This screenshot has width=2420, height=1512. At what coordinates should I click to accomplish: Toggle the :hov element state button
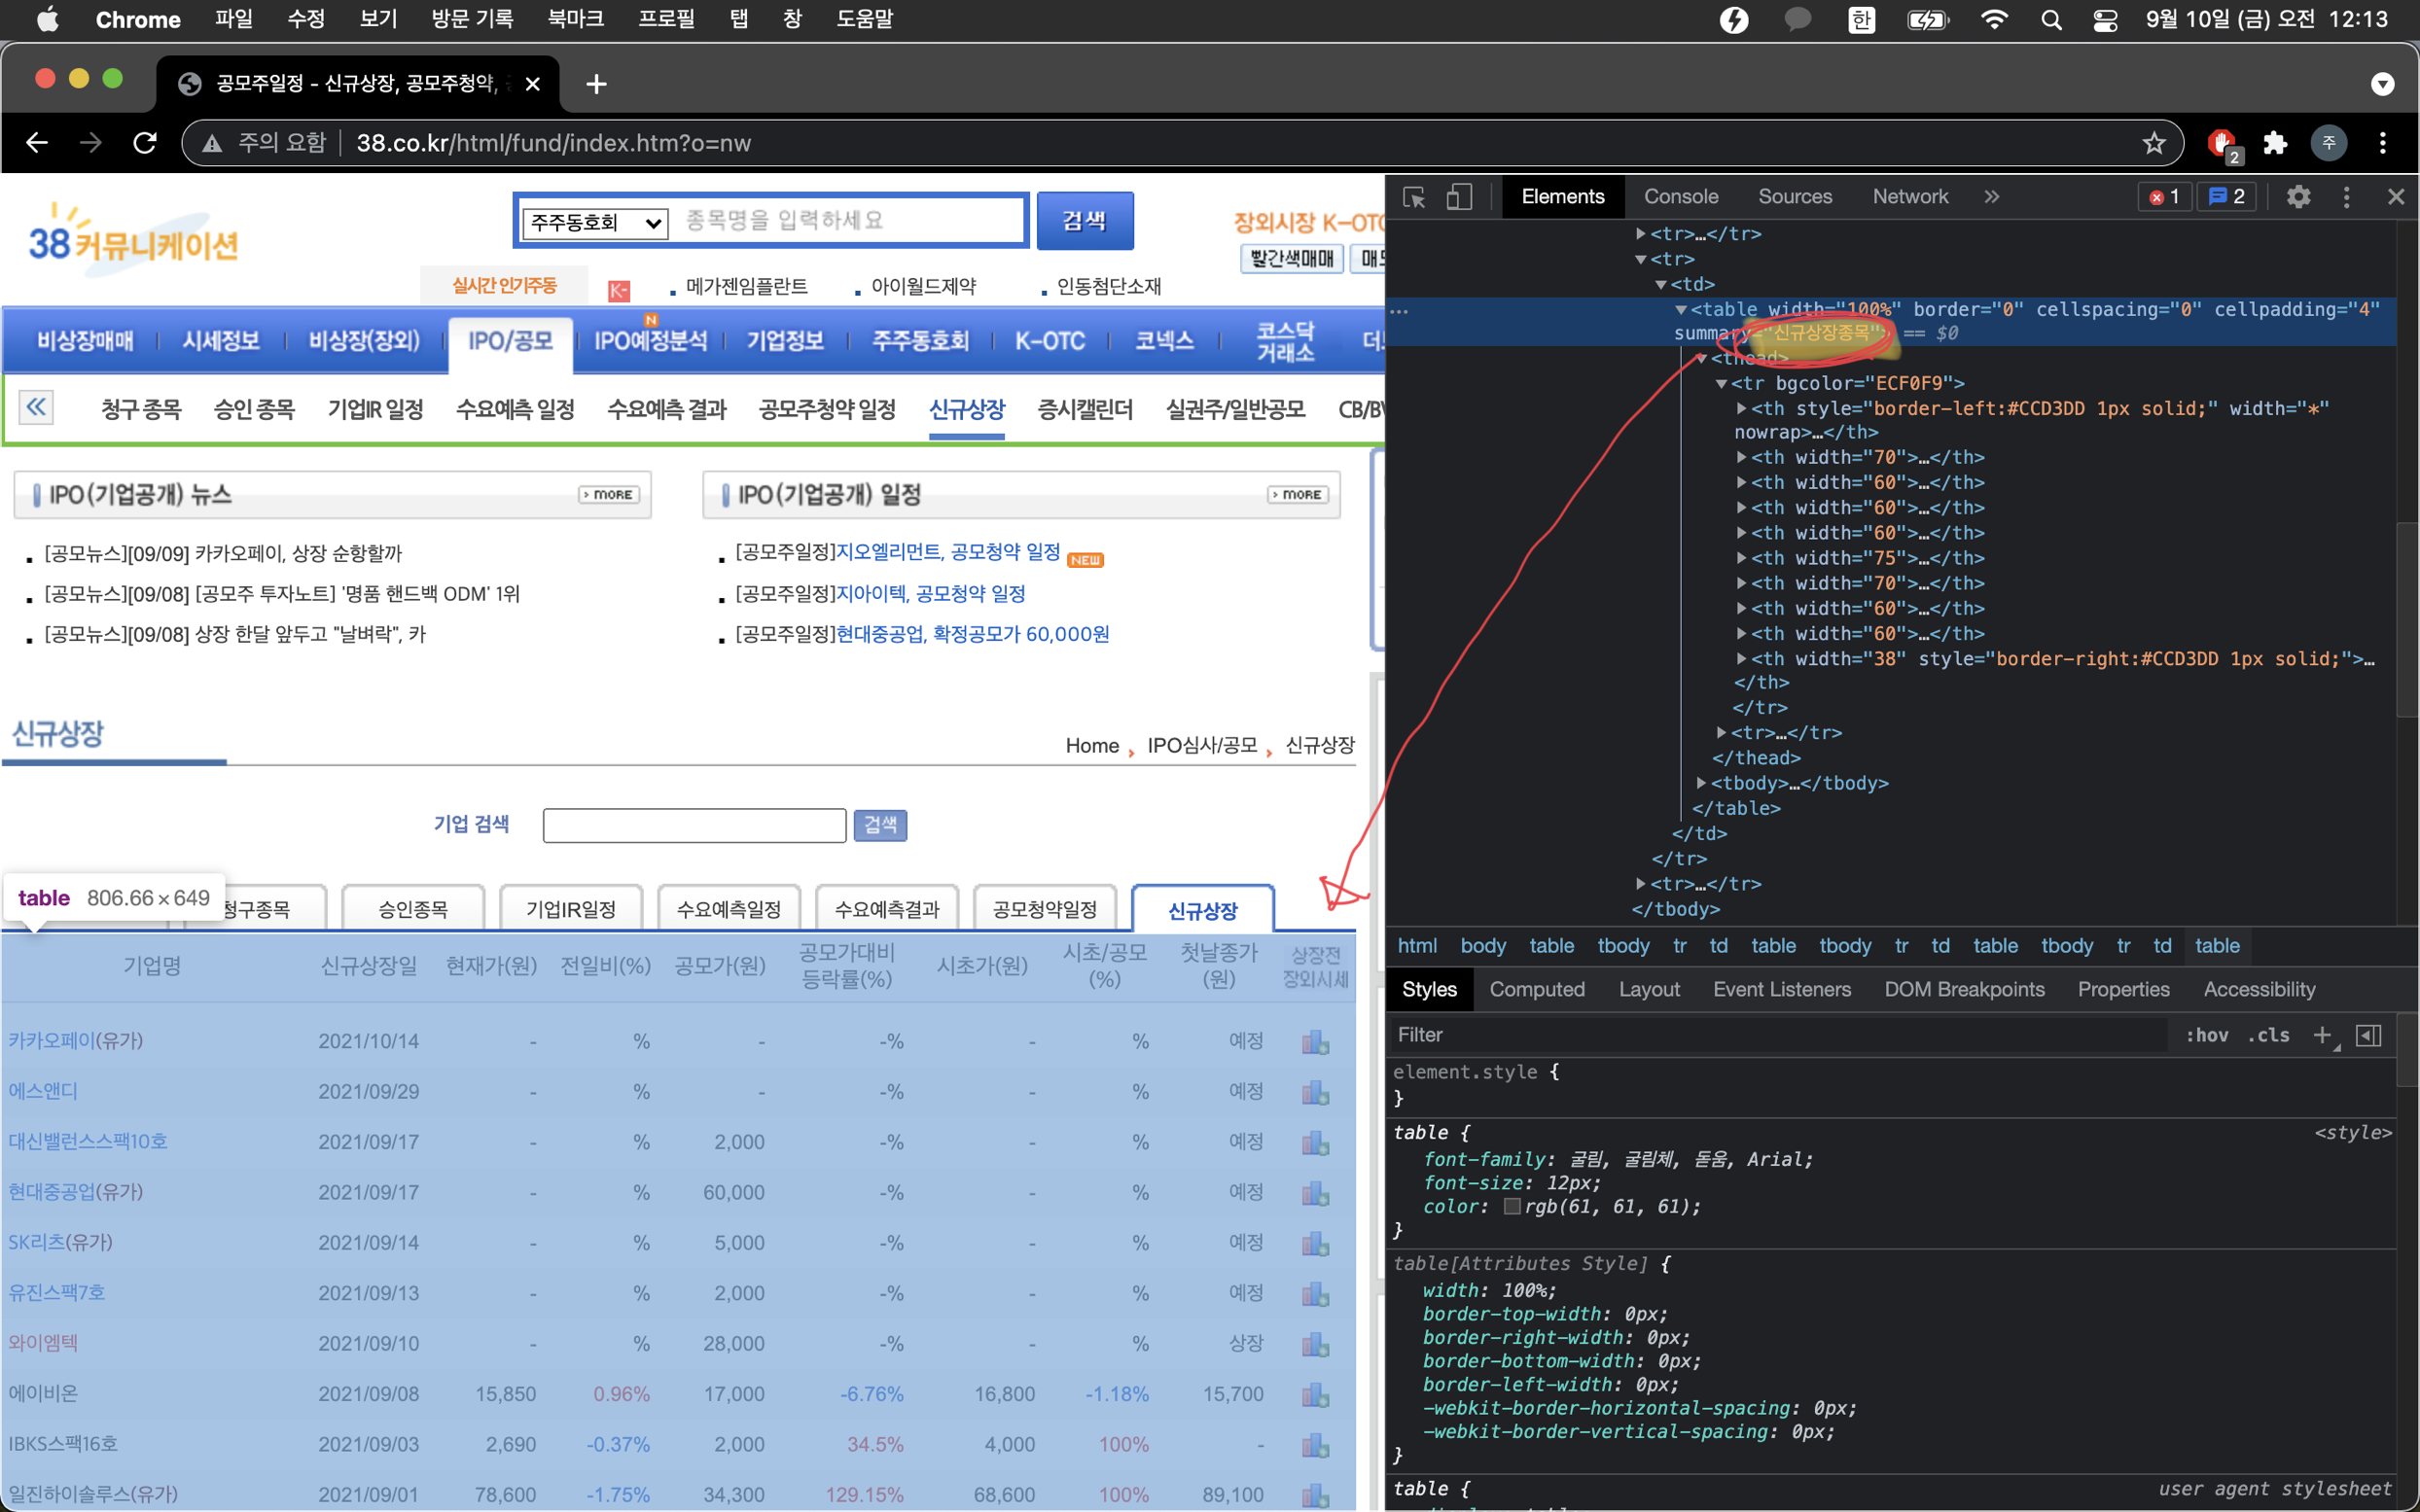point(2206,1035)
